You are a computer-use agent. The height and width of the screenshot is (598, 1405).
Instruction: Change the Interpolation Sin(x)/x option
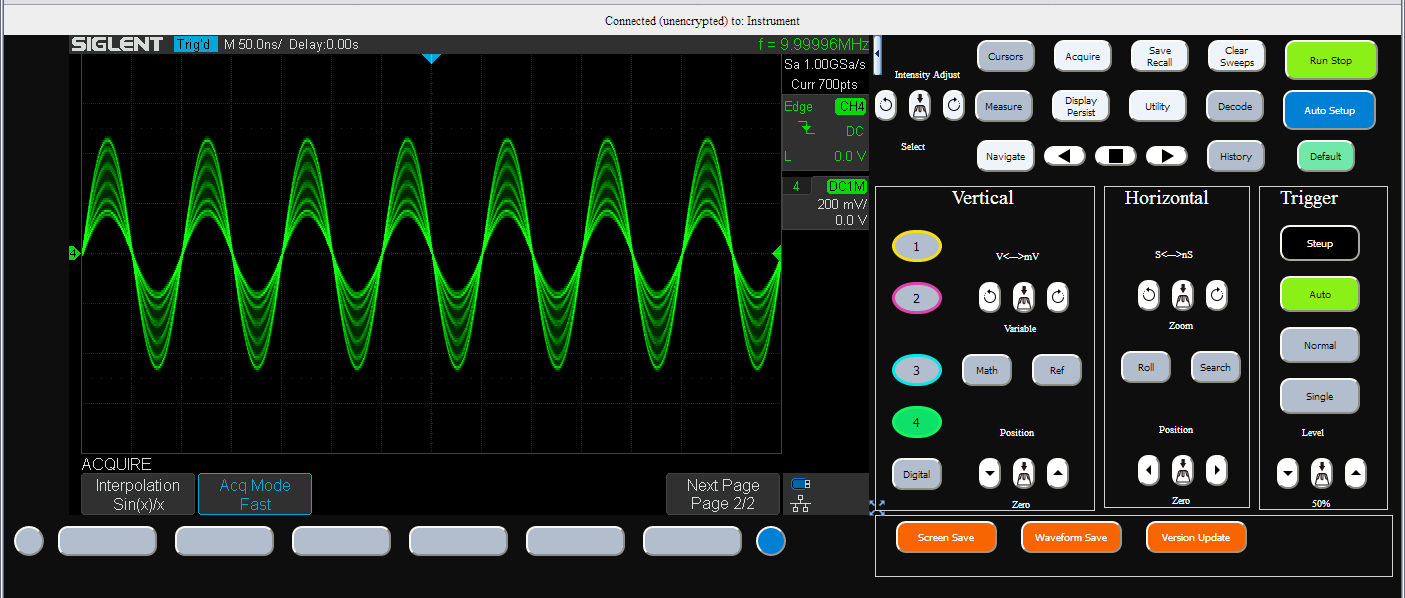(138, 494)
